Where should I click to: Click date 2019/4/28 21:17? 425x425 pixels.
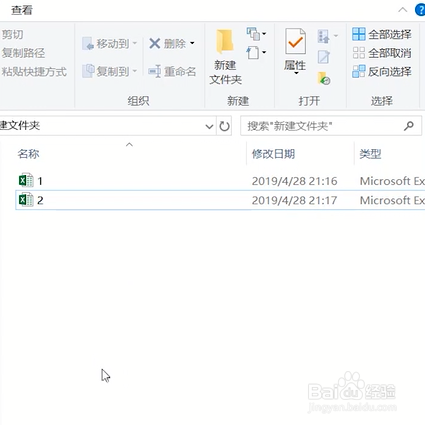[x=295, y=200]
